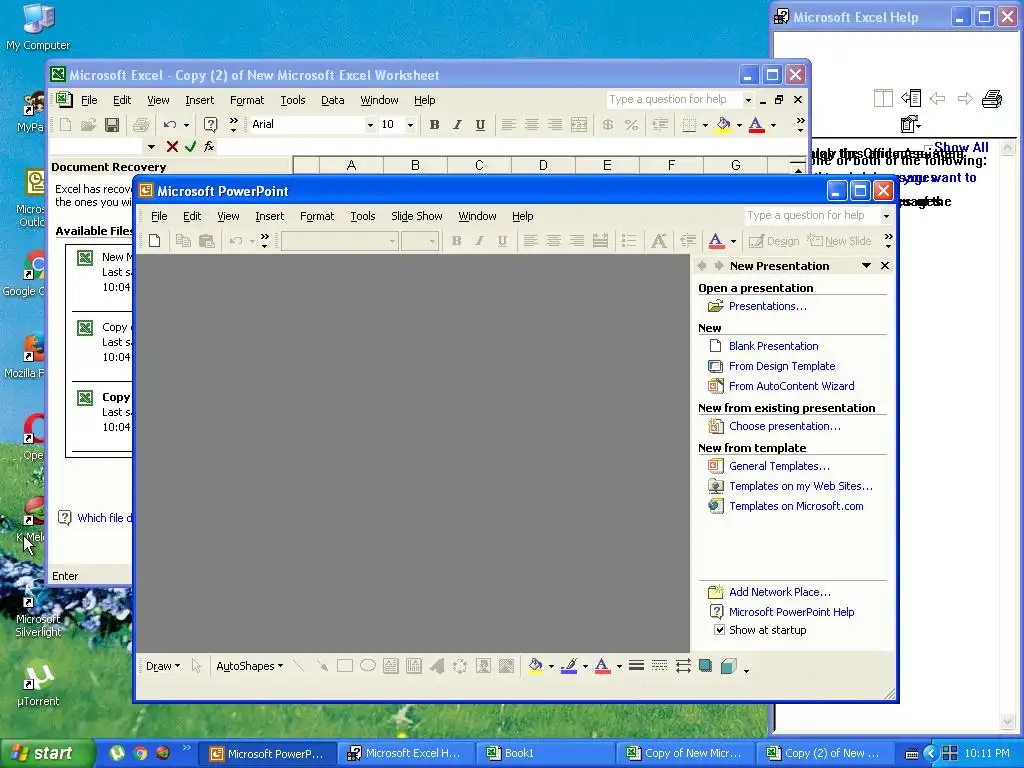Click the Save icon in Excel toolbar
Image resolution: width=1024 pixels, height=768 pixels.
[x=112, y=125]
